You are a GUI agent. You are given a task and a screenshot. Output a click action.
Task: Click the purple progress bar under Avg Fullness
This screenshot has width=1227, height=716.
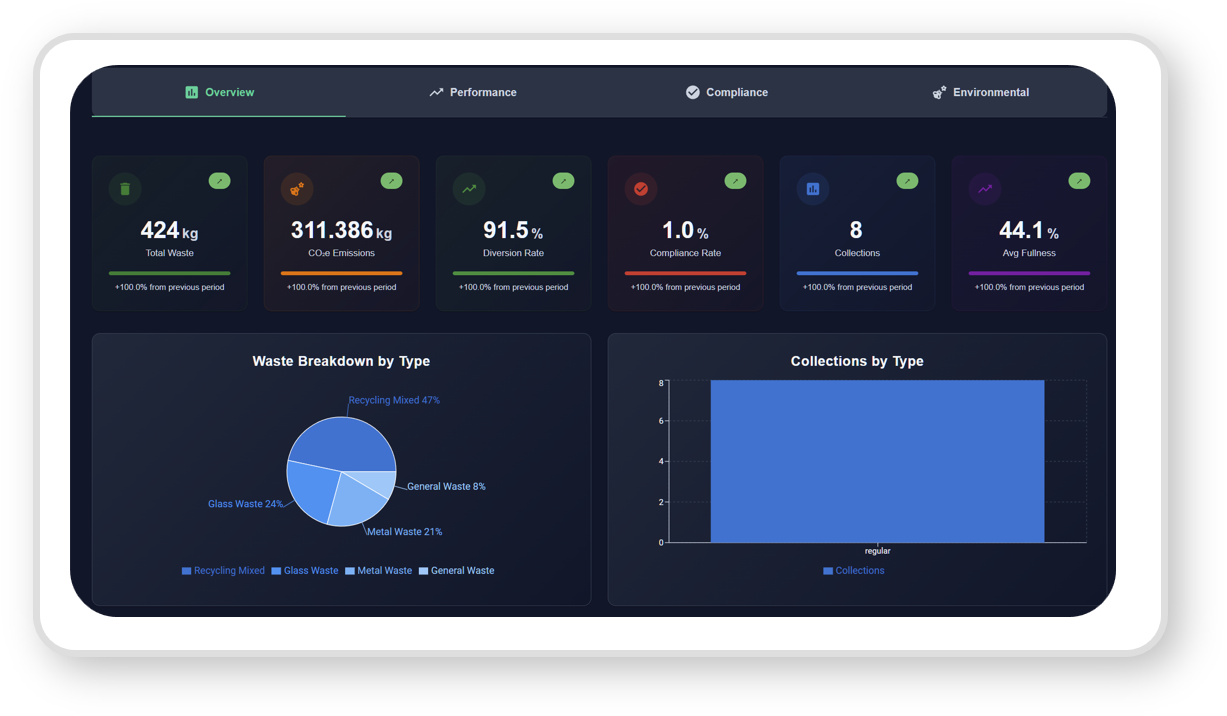(1029, 273)
